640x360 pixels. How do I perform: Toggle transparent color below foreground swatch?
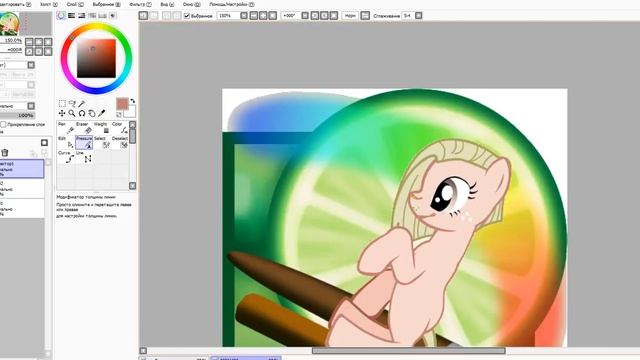tap(119, 115)
